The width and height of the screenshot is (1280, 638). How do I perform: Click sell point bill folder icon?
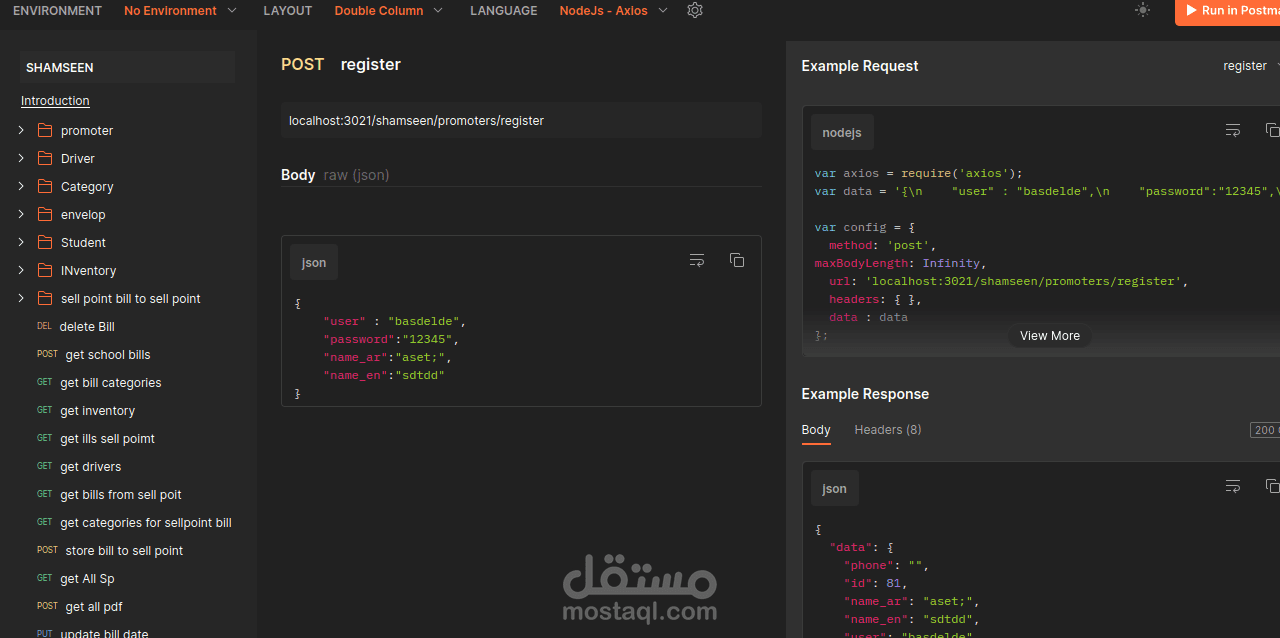(45, 298)
